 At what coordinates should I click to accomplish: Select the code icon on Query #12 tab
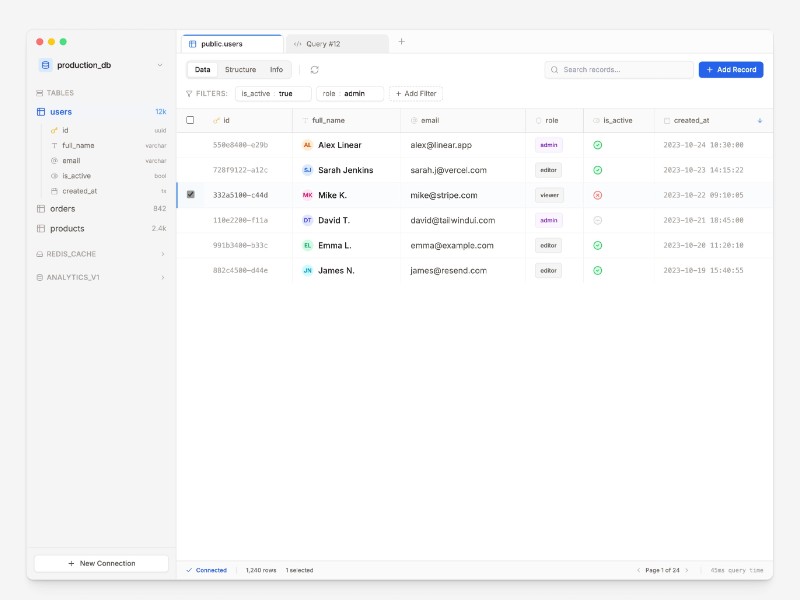pyautogui.click(x=296, y=43)
